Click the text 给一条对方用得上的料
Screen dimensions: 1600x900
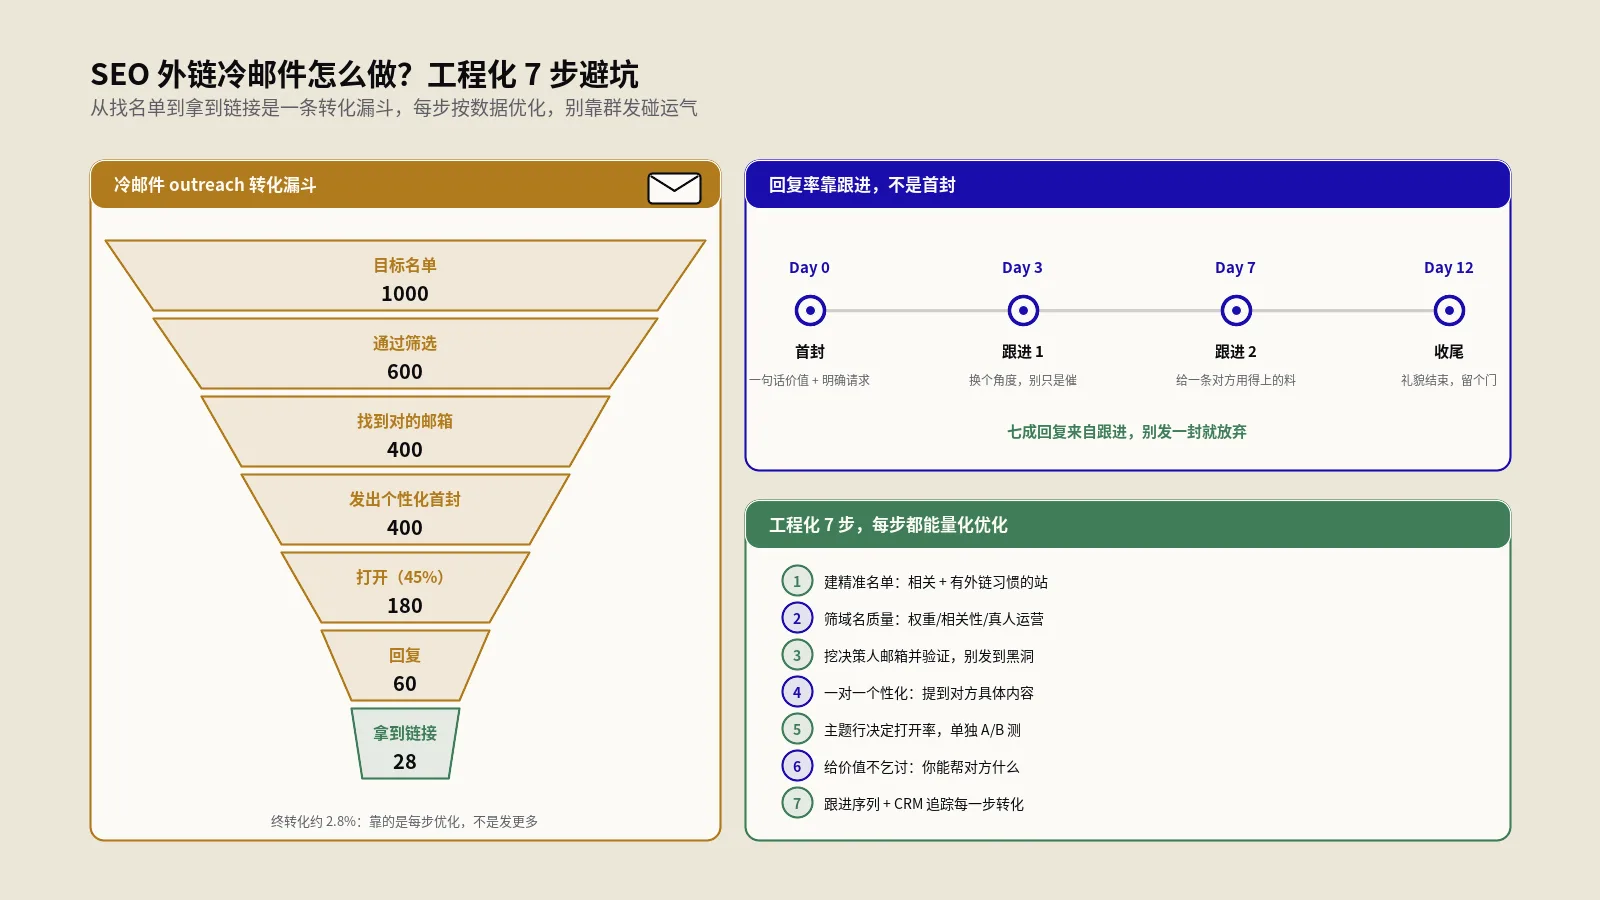(x=1236, y=380)
